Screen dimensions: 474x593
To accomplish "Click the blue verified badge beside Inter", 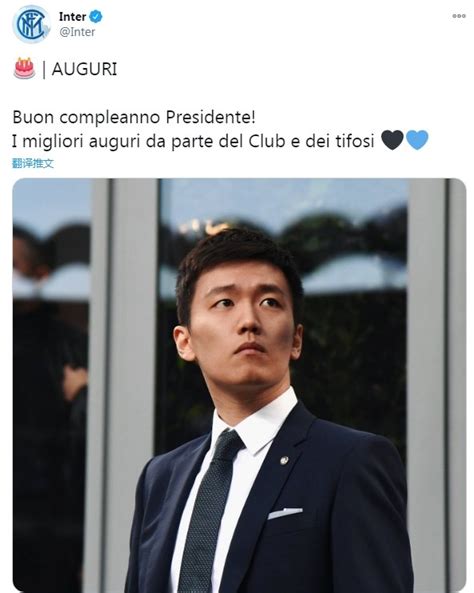I will 96,17.
